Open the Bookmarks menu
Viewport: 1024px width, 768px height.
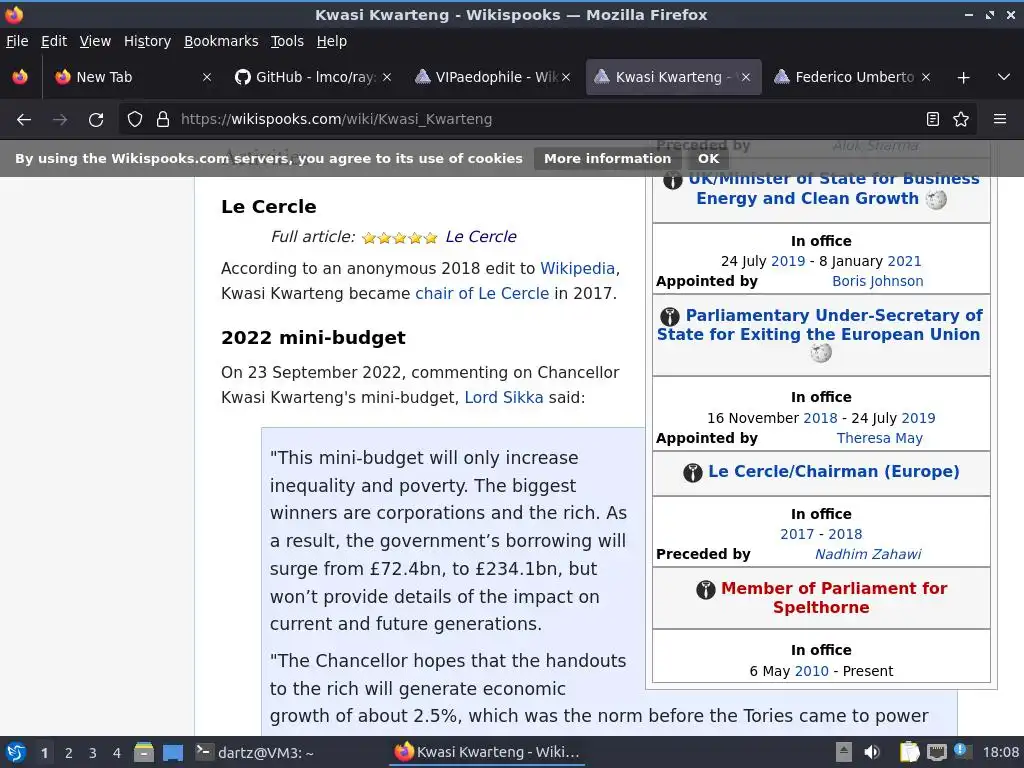click(221, 41)
